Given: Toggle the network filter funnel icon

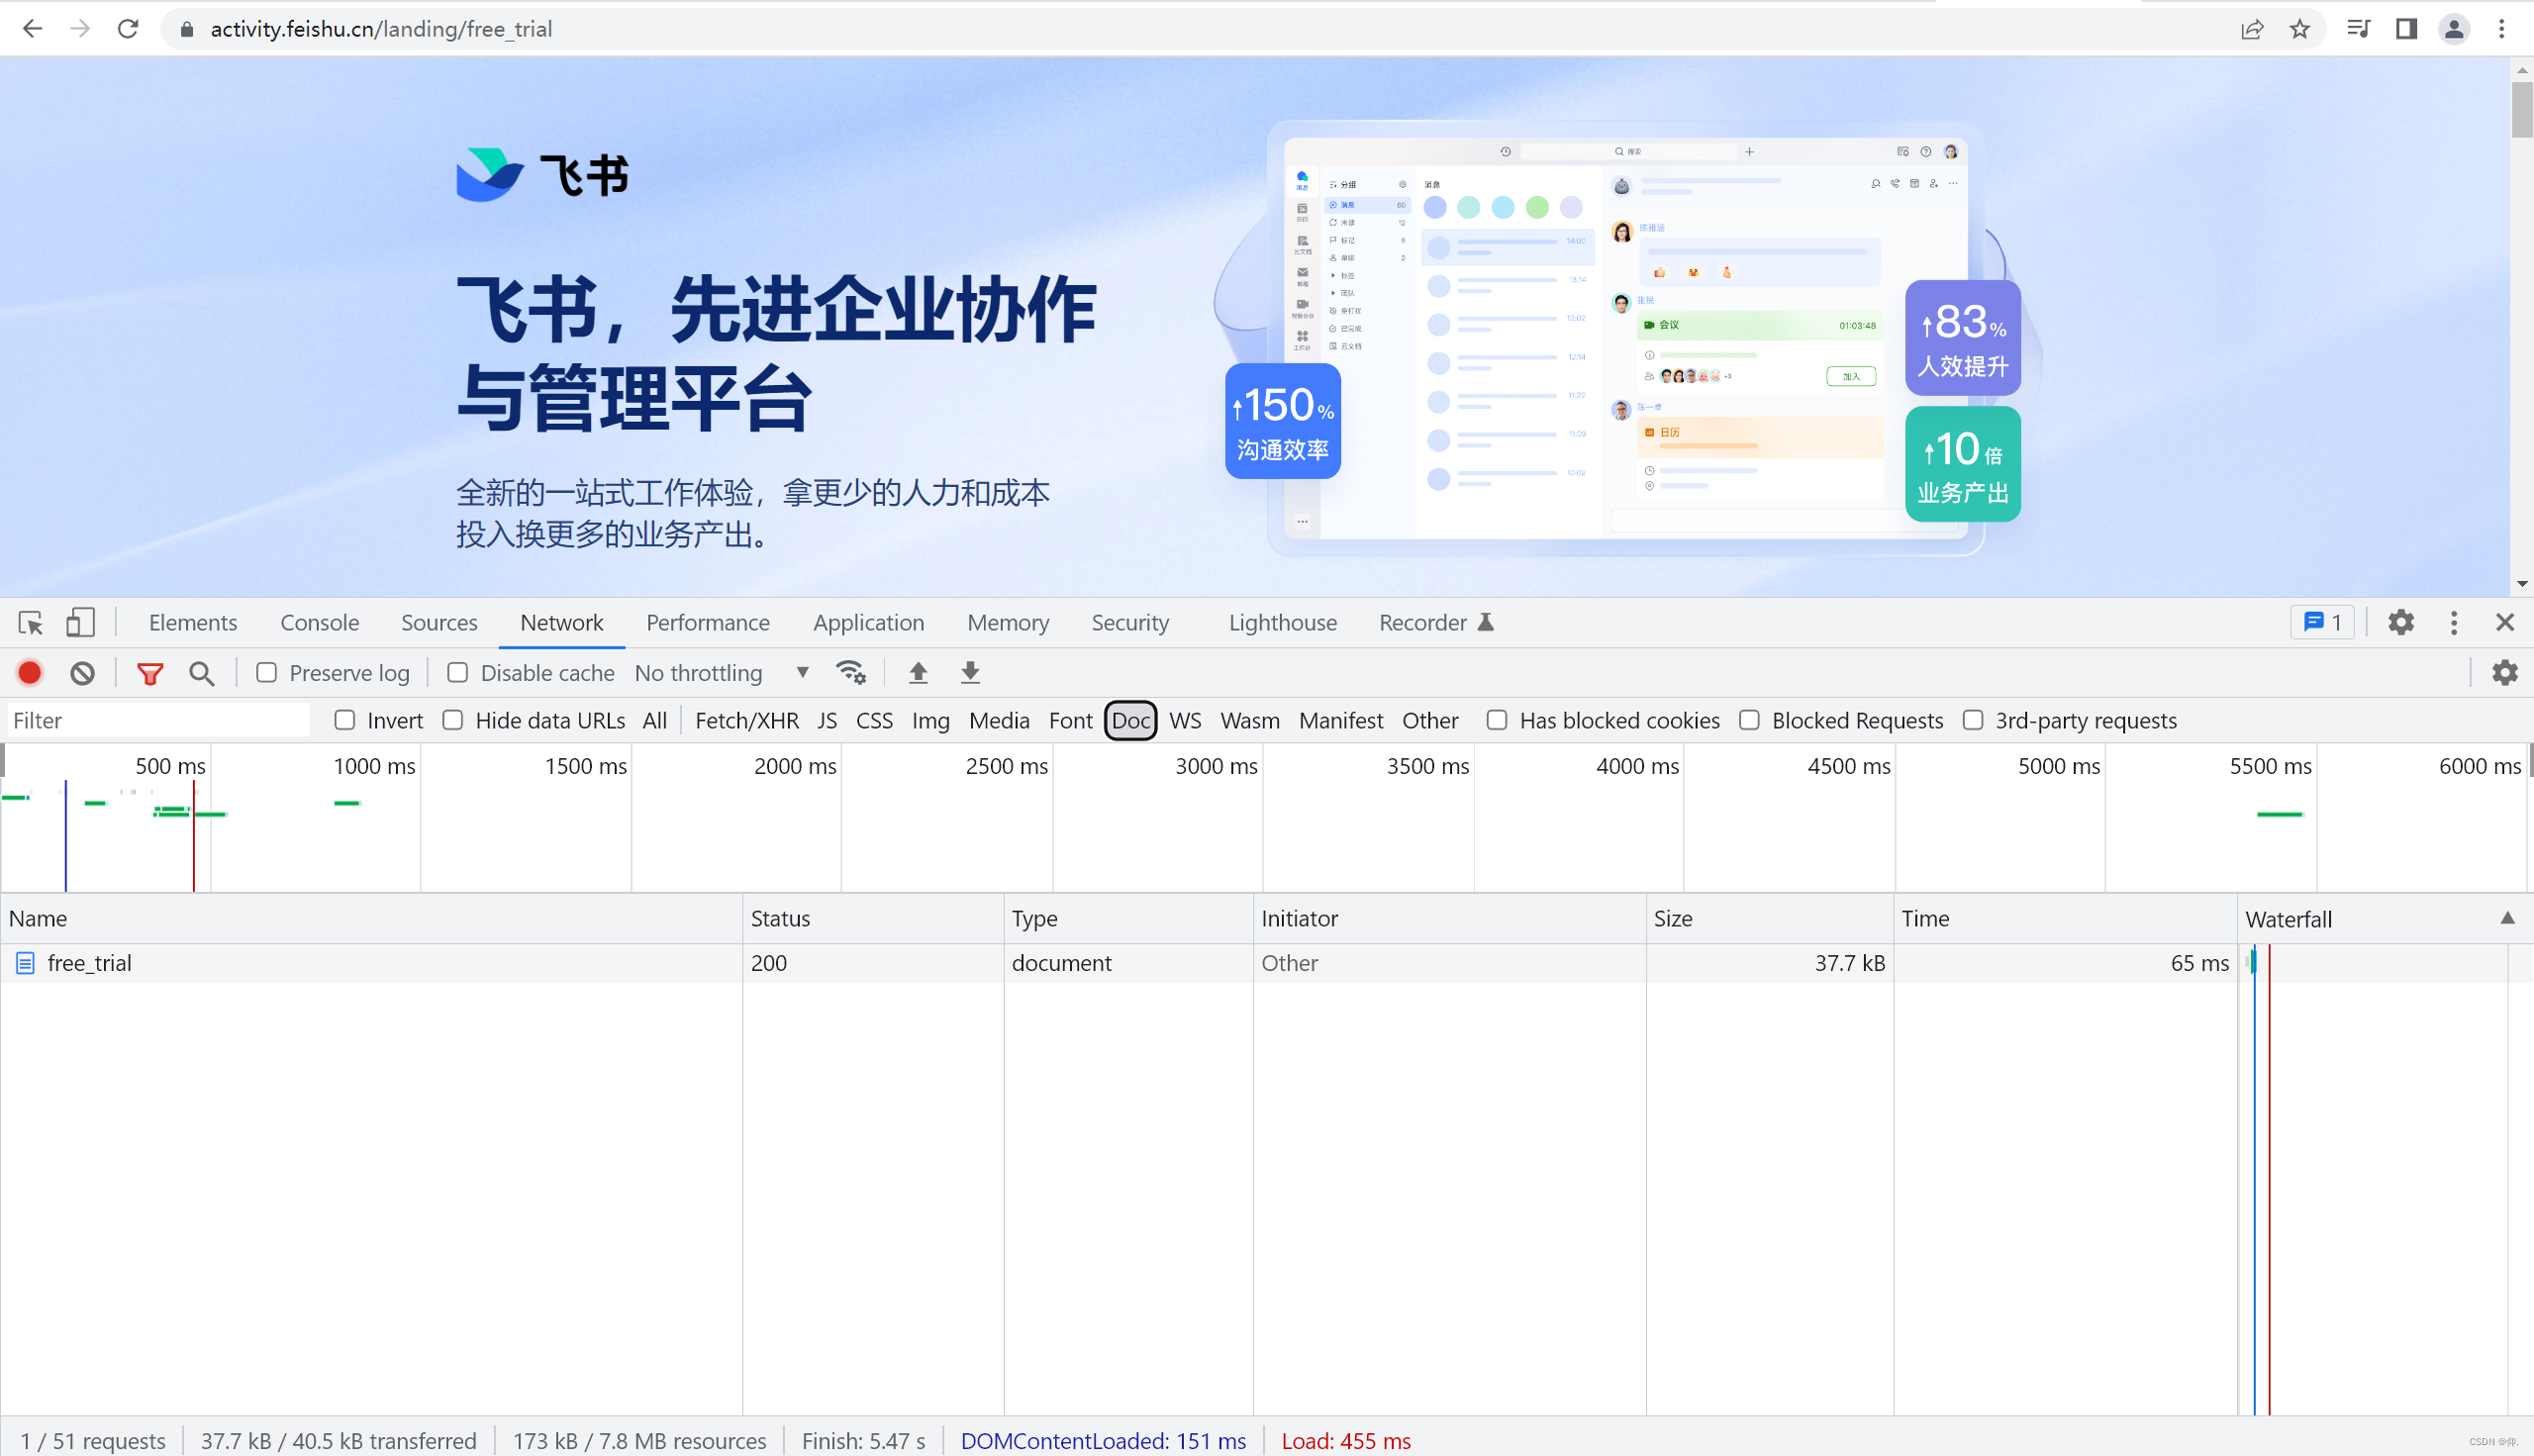Looking at the screenshot, I should coord(150,673).
